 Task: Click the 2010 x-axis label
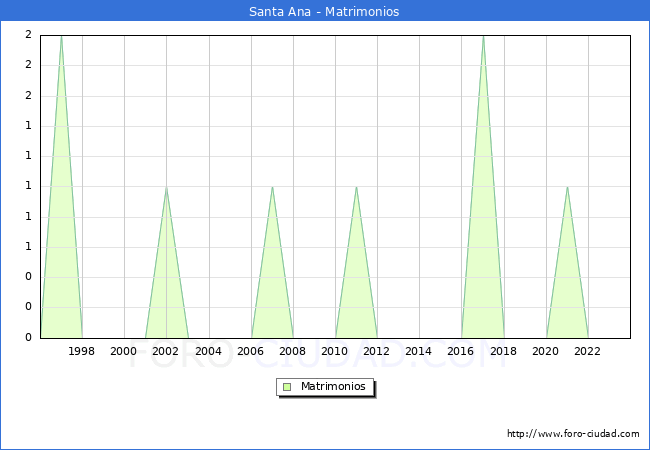click(x=335, y=351)
